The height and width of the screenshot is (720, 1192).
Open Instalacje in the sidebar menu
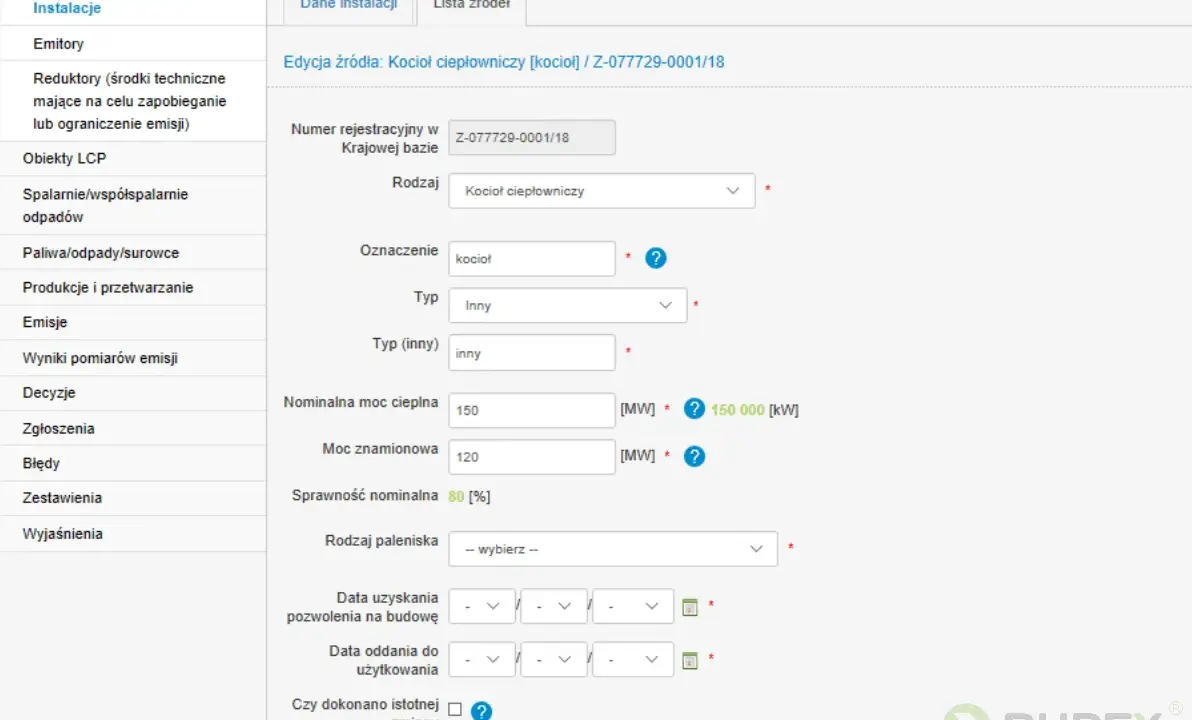pos(67,8)
